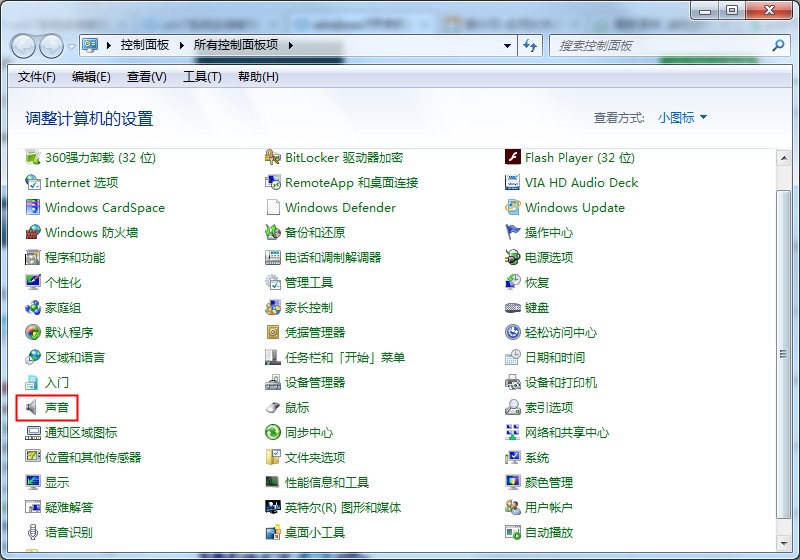Open the 设备管理器 link
Viewport: 800px width, 560px height.
tap(315, 382)
